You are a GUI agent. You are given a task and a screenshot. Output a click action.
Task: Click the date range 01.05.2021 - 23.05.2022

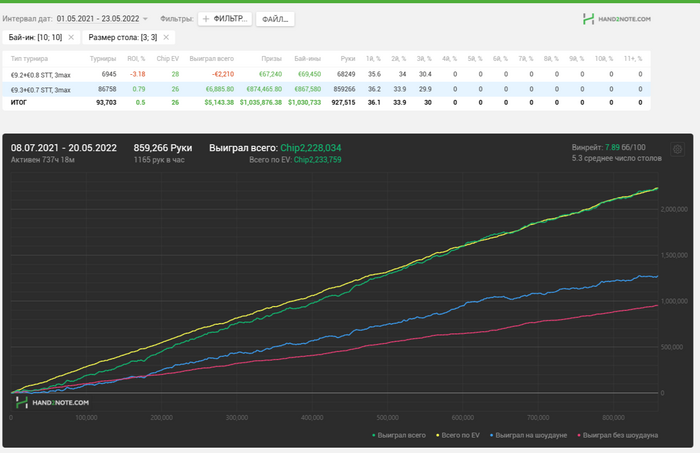click(98, 19)
